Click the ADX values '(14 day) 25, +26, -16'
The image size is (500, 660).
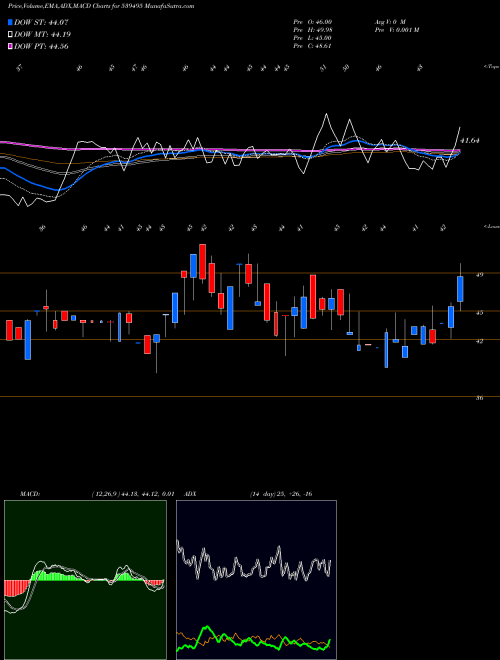coord(281,494)
